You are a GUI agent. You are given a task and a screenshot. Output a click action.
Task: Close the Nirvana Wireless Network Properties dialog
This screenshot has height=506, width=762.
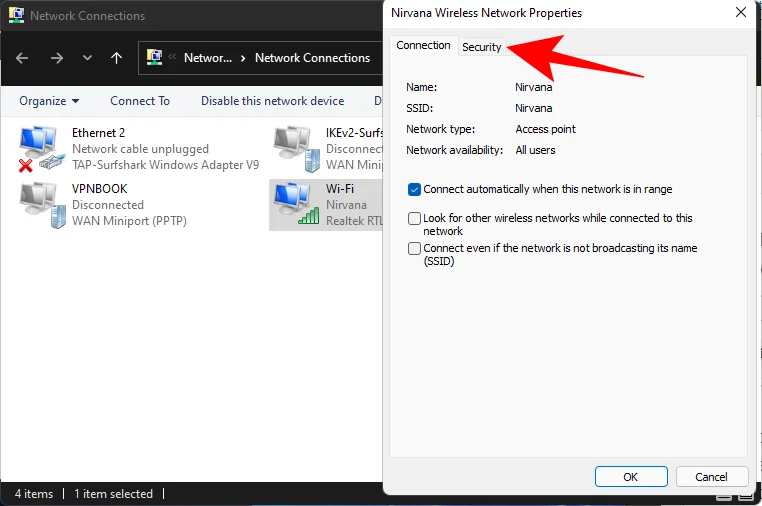pyautogui.click(x=741, y=12)
